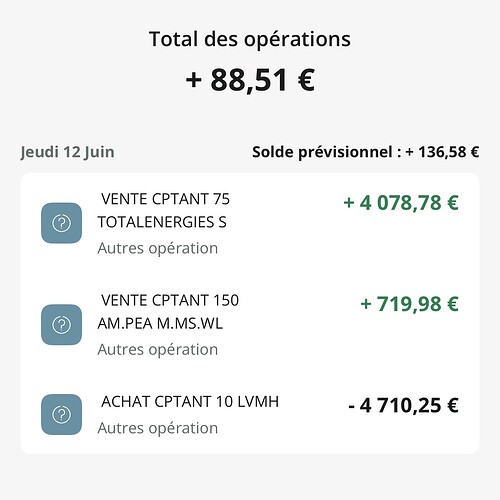Click the + 88,51 € total amount
This screenshot has width=500, height=500.
click(250, 80)
